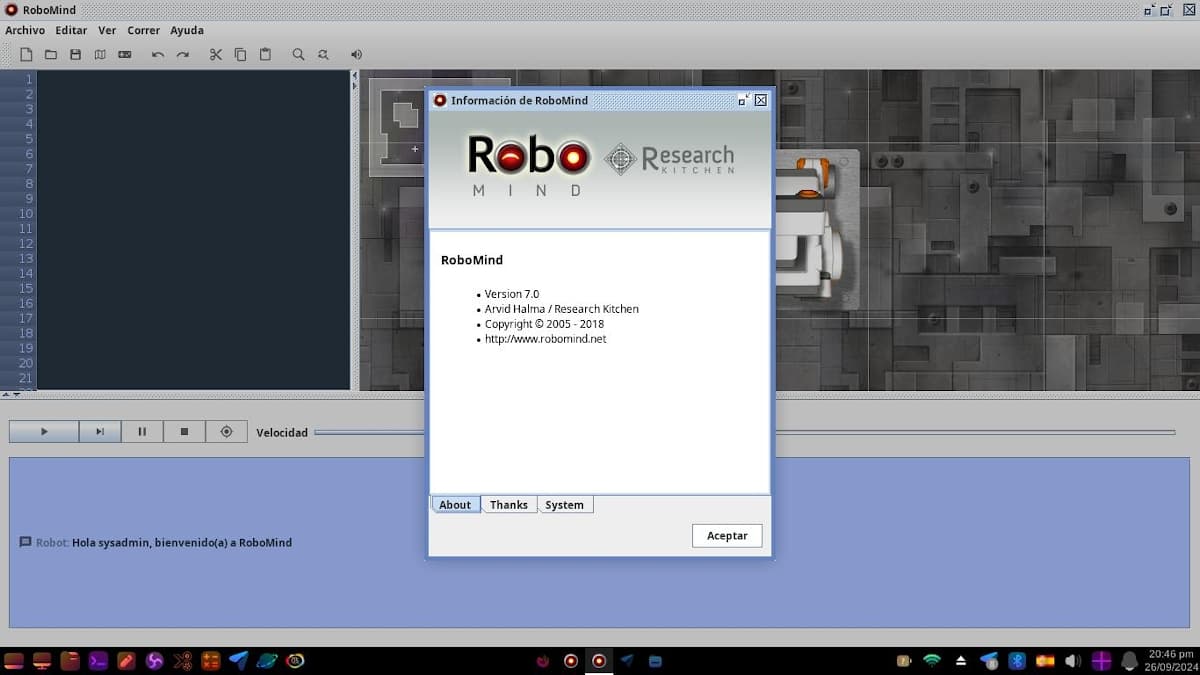
Task: Switch to the Thanks tab
Action: point(508,505)
